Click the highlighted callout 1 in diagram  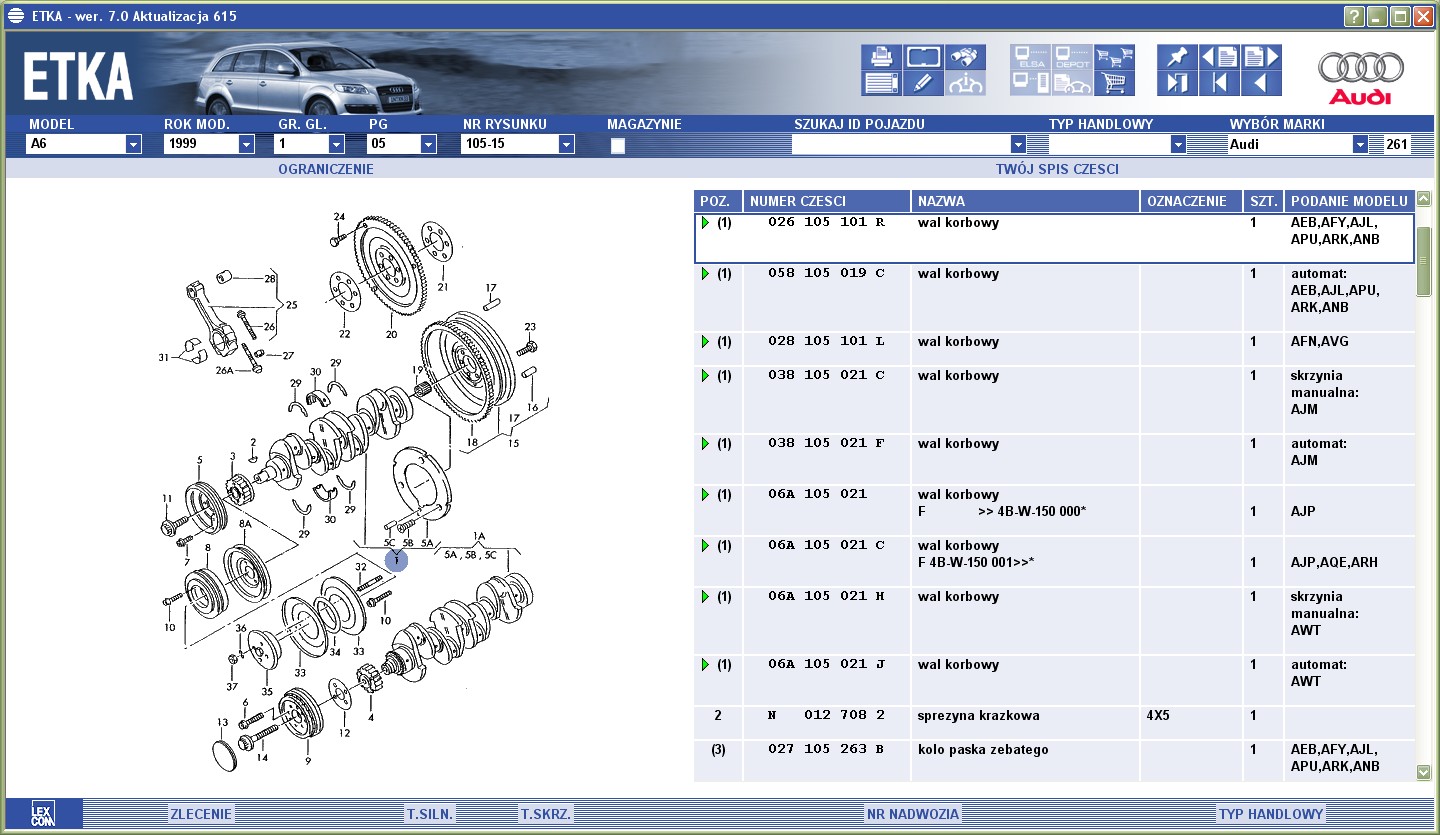397,559
